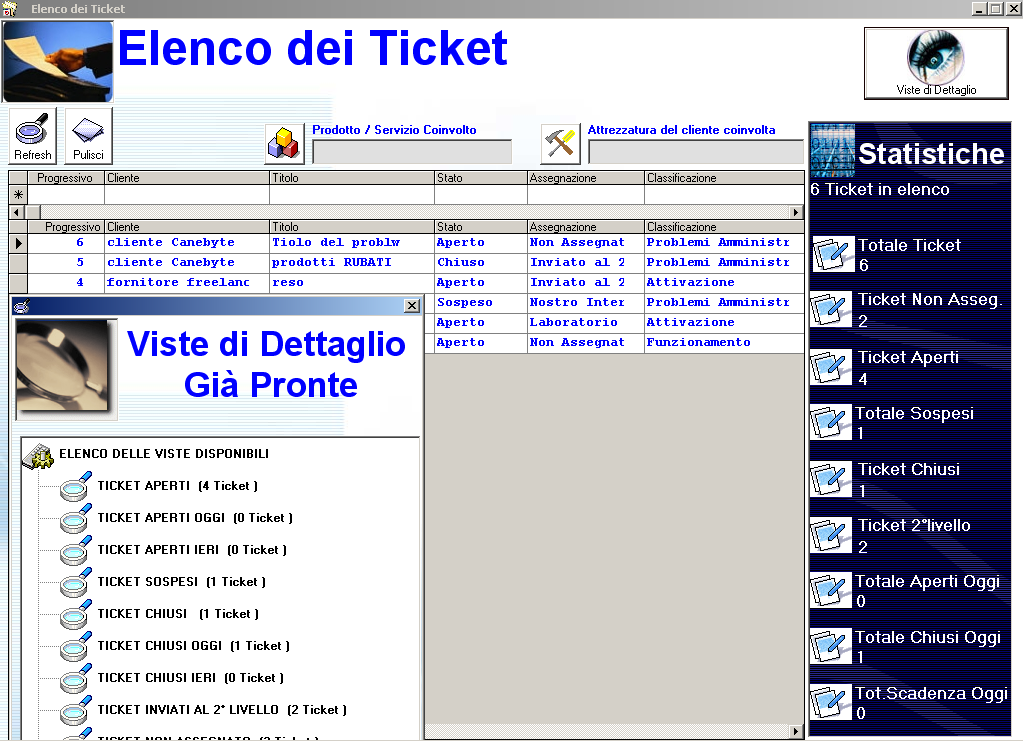Image resolution: width=1023 pixels, height=741 pixels.
Task: Click the Totale Ticket statistics icon
Action: point(832,255)
